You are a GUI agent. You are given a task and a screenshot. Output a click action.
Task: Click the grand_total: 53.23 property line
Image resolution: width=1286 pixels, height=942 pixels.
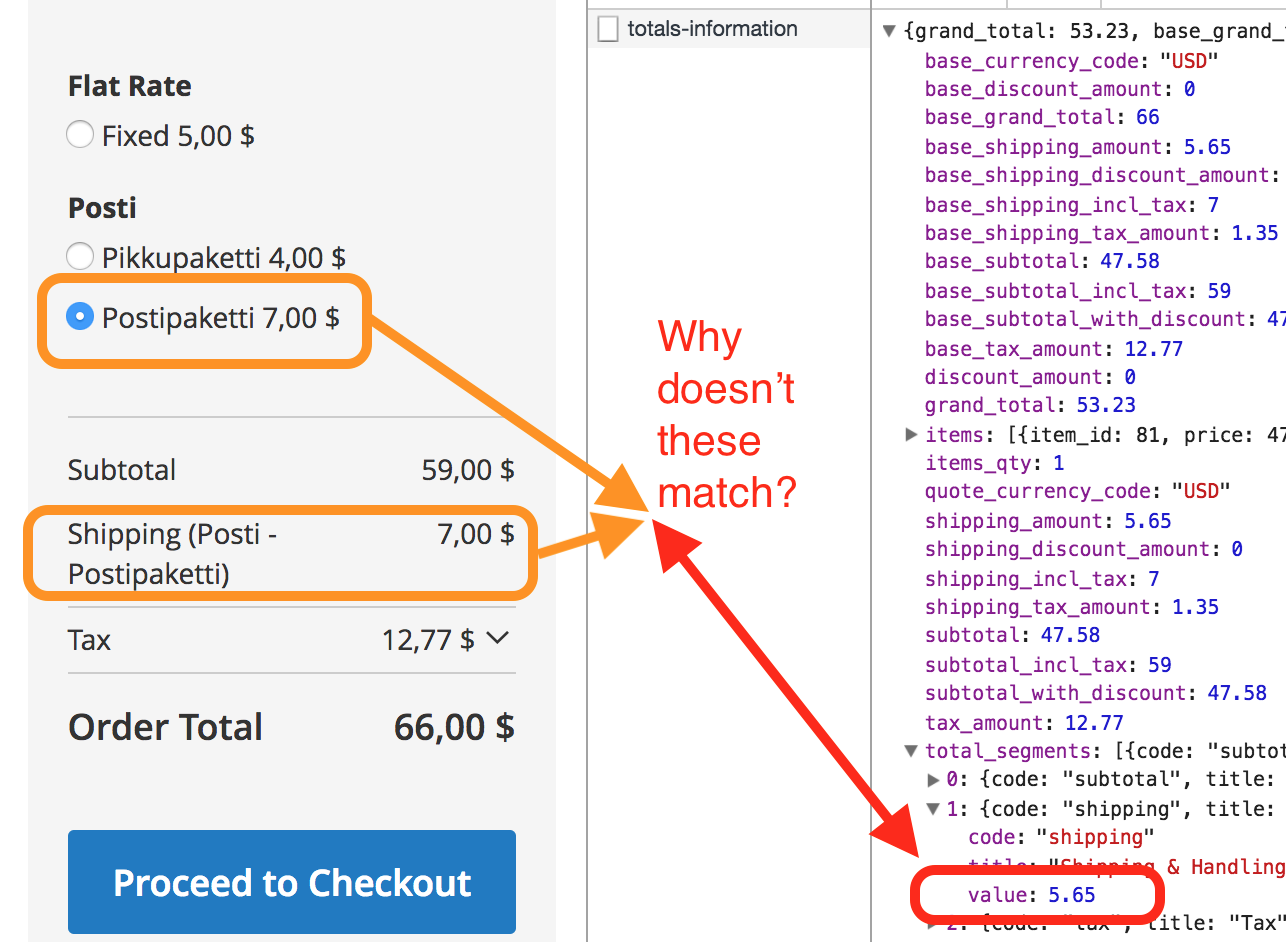point(1030,405)
